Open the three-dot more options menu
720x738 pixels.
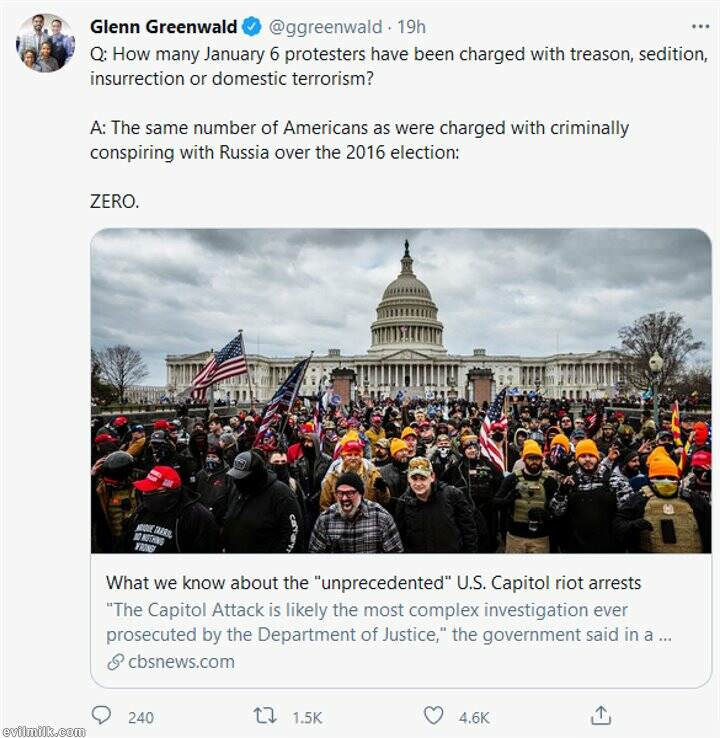coord(700,27)
